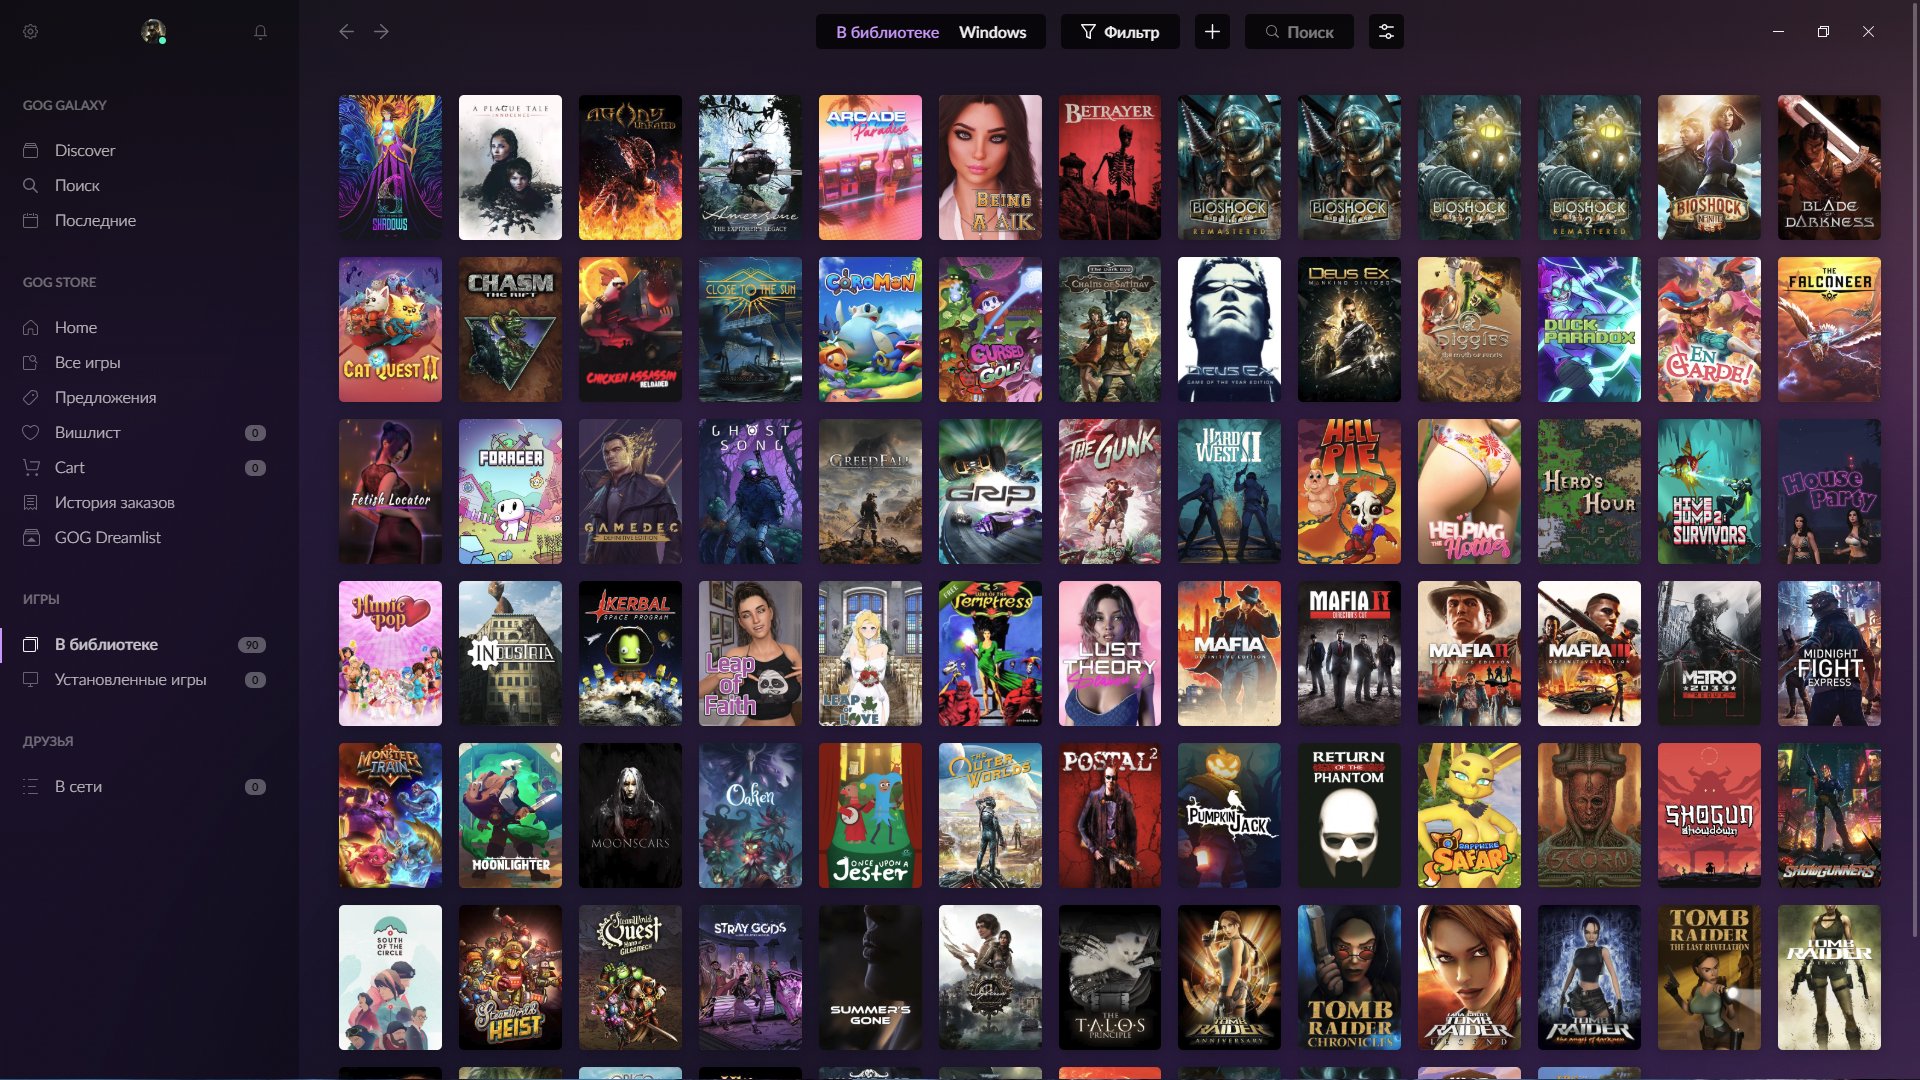Open Midnight Fight Express cover
This screenshot has height=1080, width=1920.
(x=1829, y=653)
